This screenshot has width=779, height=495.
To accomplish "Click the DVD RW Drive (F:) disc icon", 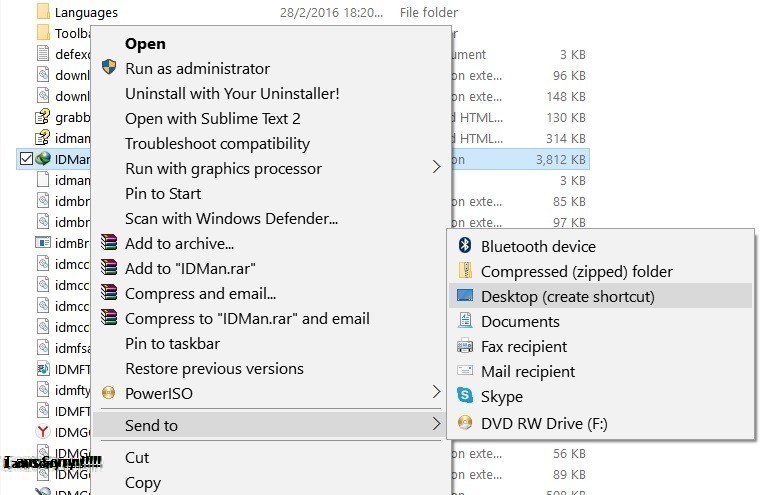I will tap(464, 422).
